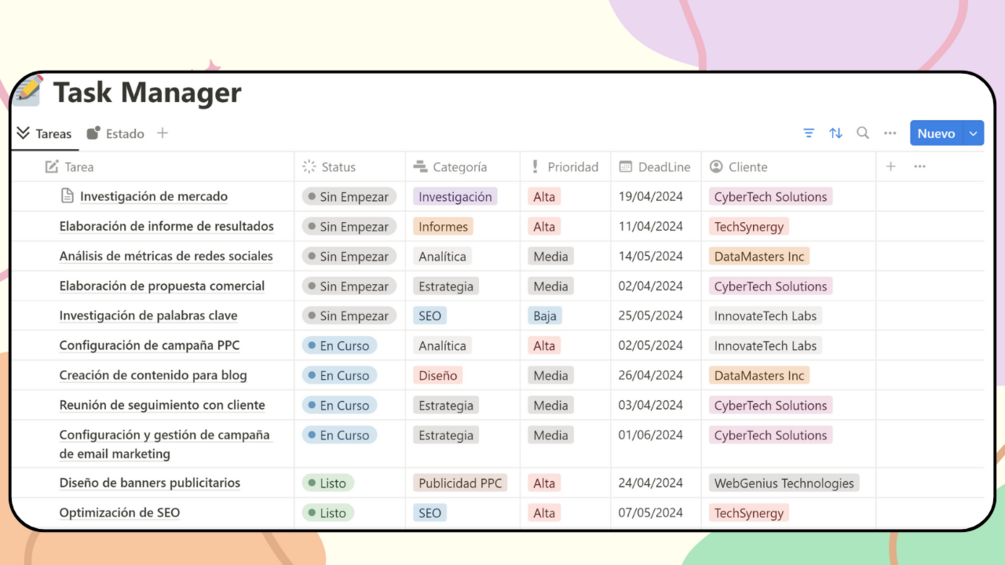Image resolution: width=1005 pixels, height=565 pixels.
Task: Select Alta priority for Optimización de SEO
Action: [x=544, y=512]
